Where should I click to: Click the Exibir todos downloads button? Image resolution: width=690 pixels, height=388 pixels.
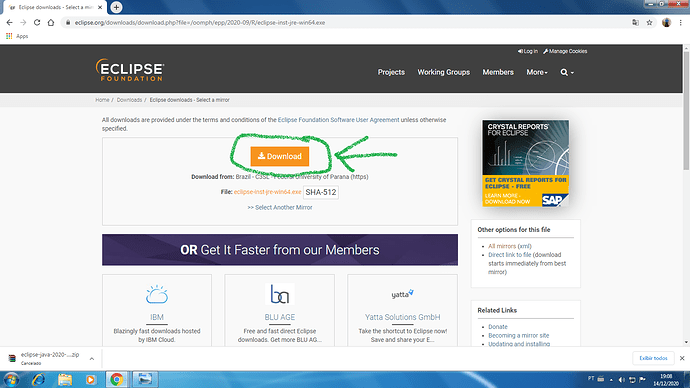point(653,358)
